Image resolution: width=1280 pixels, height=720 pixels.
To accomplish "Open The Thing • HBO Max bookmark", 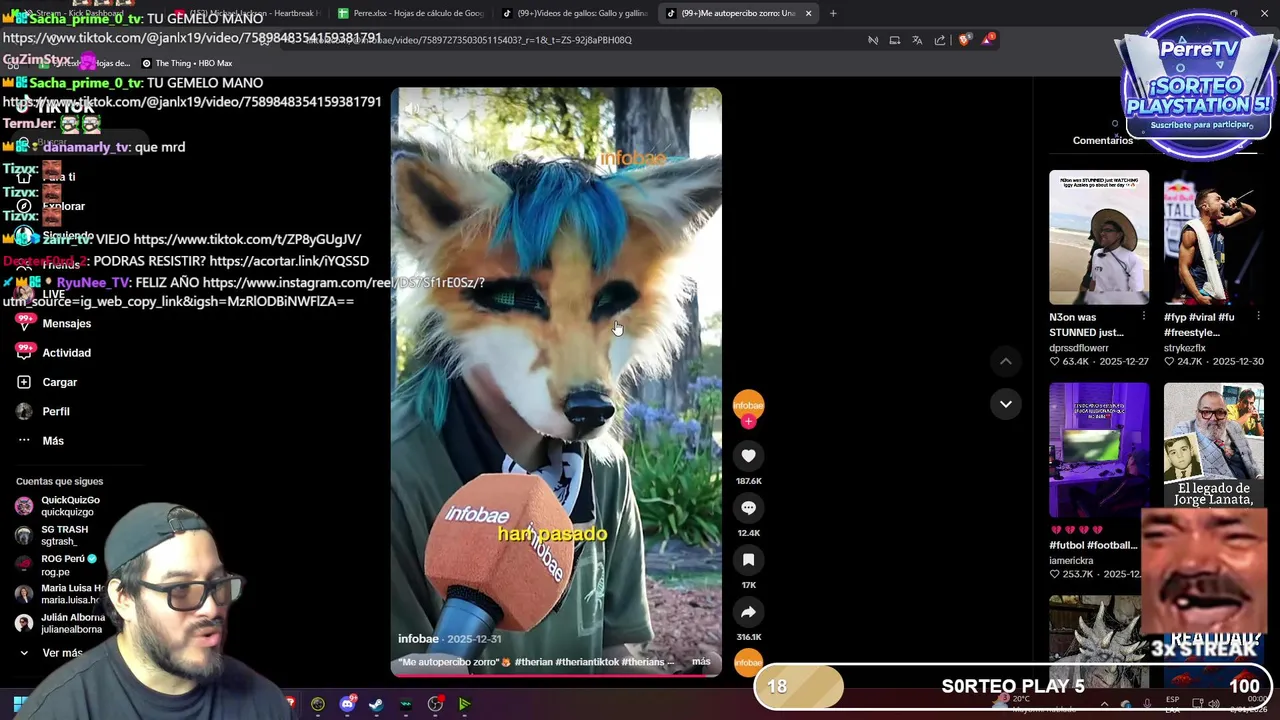I will [187, 63].
